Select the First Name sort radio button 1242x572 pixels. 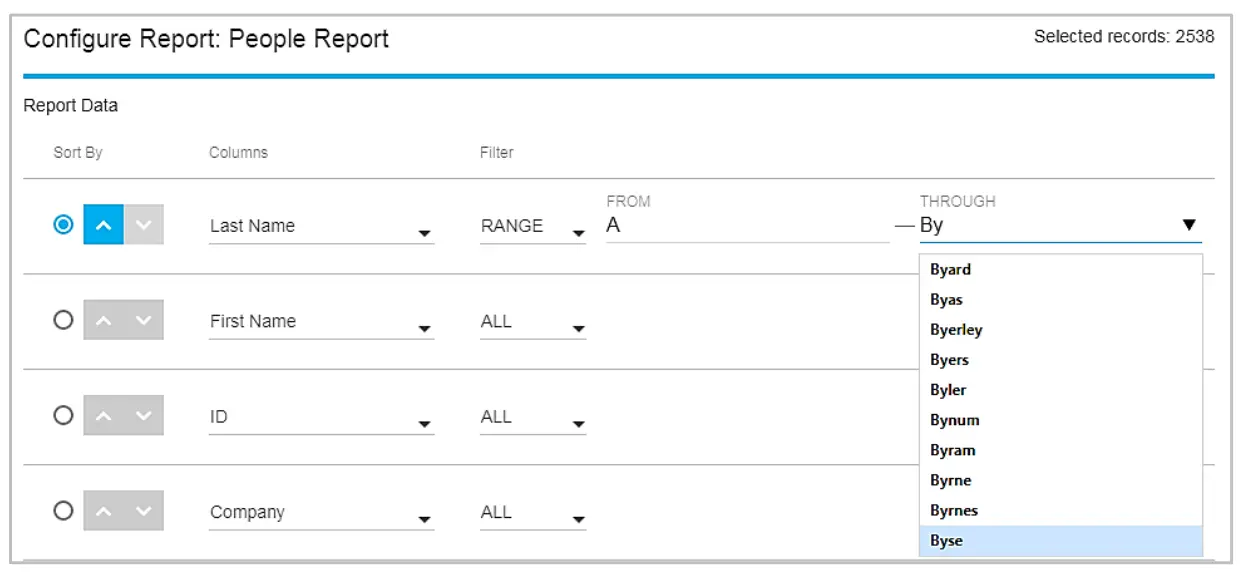click(x=63, y=320)
